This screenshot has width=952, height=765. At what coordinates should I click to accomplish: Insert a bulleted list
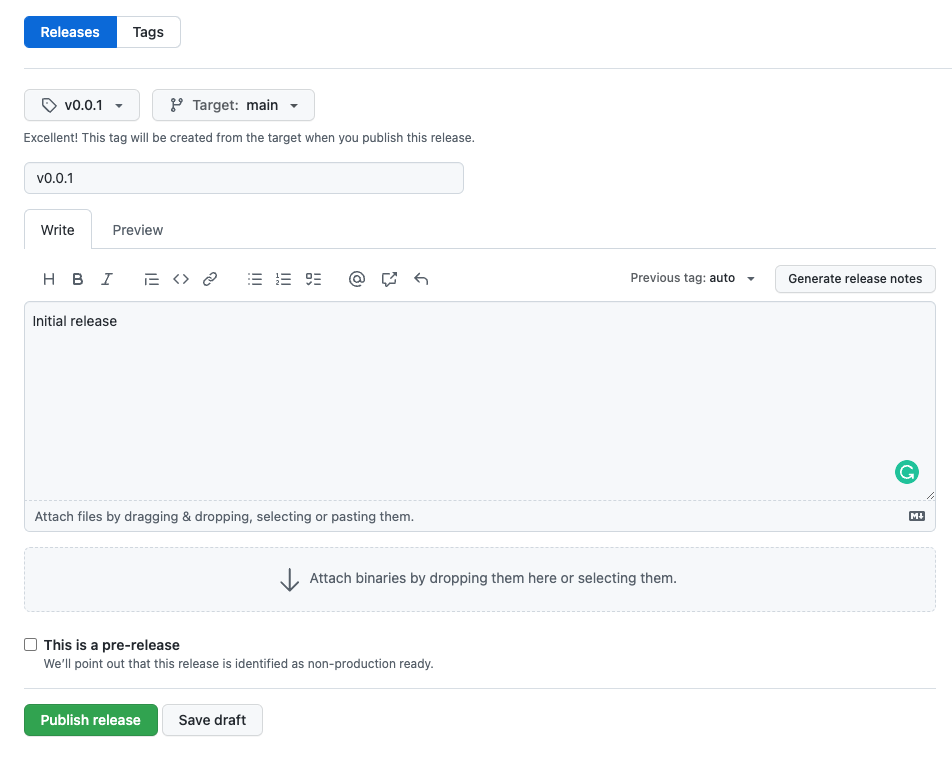pyautogui.click(x=255, y=279)
